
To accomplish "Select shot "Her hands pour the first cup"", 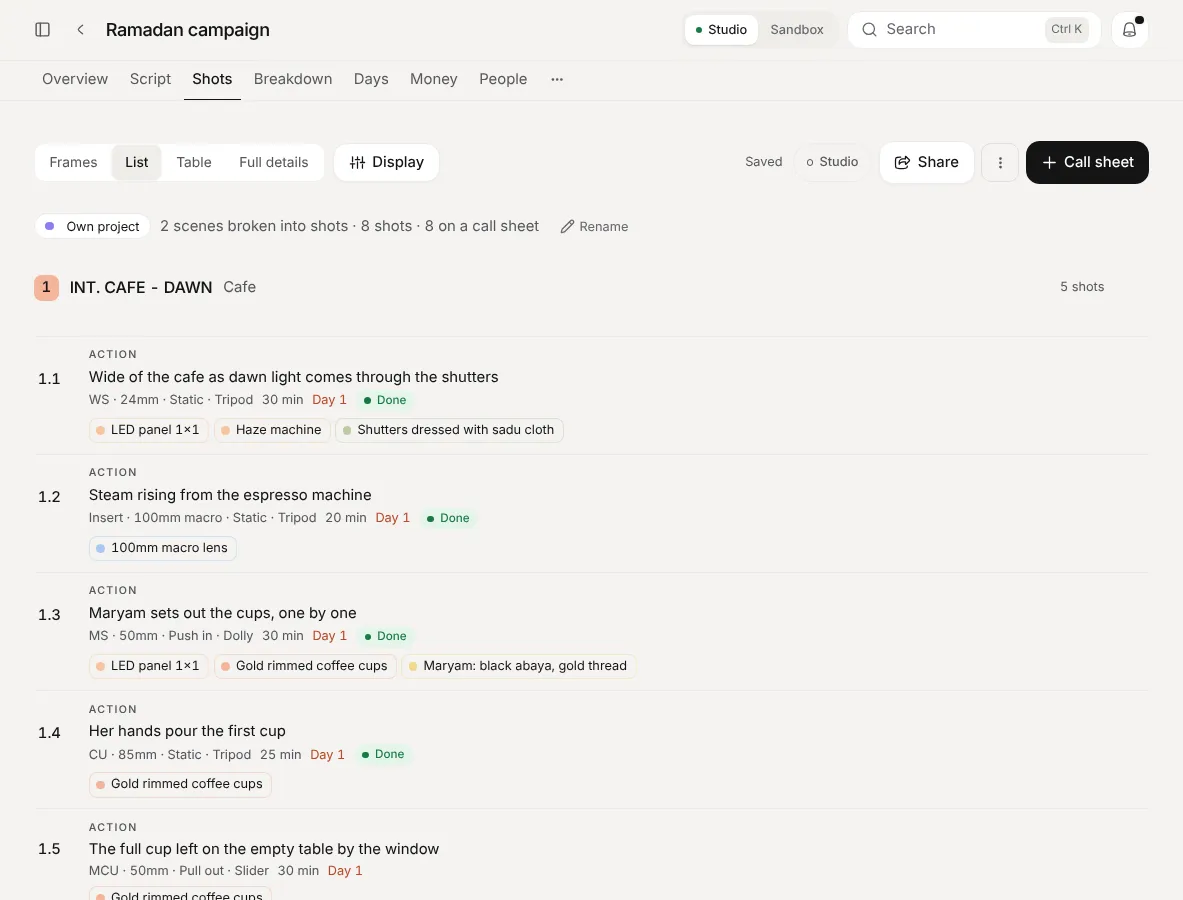I will (187, 731).
